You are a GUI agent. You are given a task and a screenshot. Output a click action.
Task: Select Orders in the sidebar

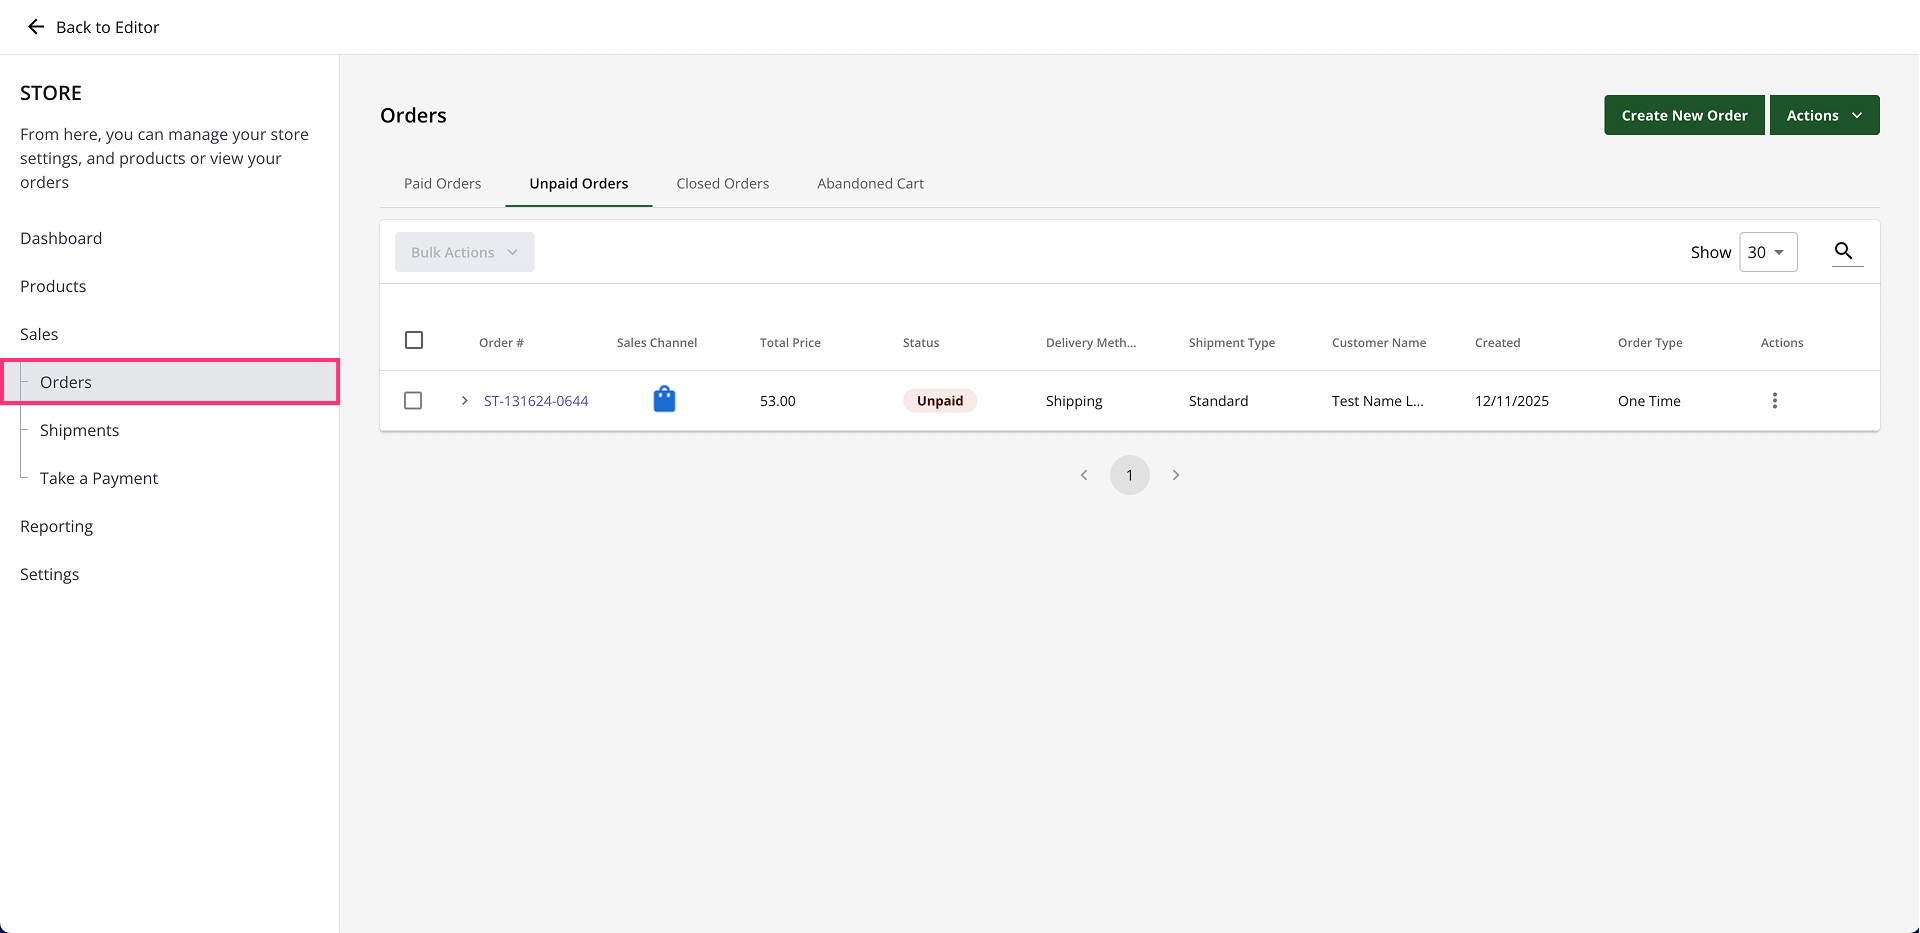(x=171, y=382)
